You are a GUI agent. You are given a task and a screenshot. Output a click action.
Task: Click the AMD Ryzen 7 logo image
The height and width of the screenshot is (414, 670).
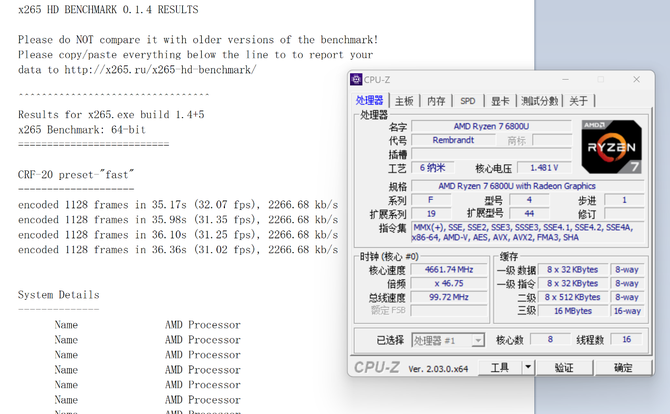coord(609,145)
